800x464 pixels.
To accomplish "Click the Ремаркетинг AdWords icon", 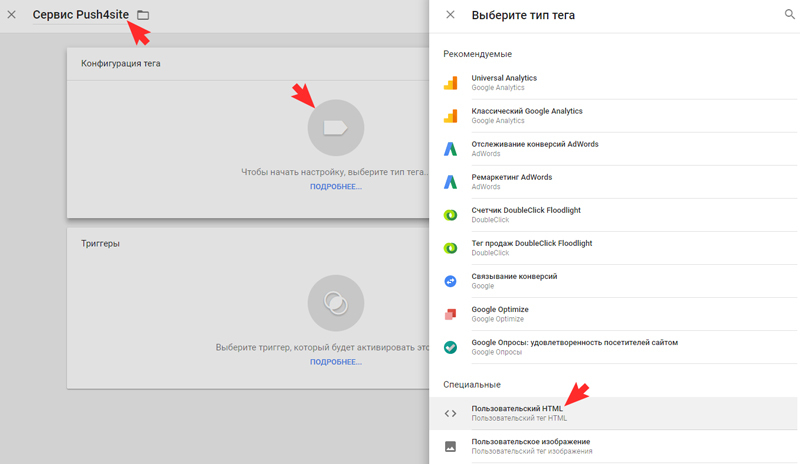I will [451, 182].
